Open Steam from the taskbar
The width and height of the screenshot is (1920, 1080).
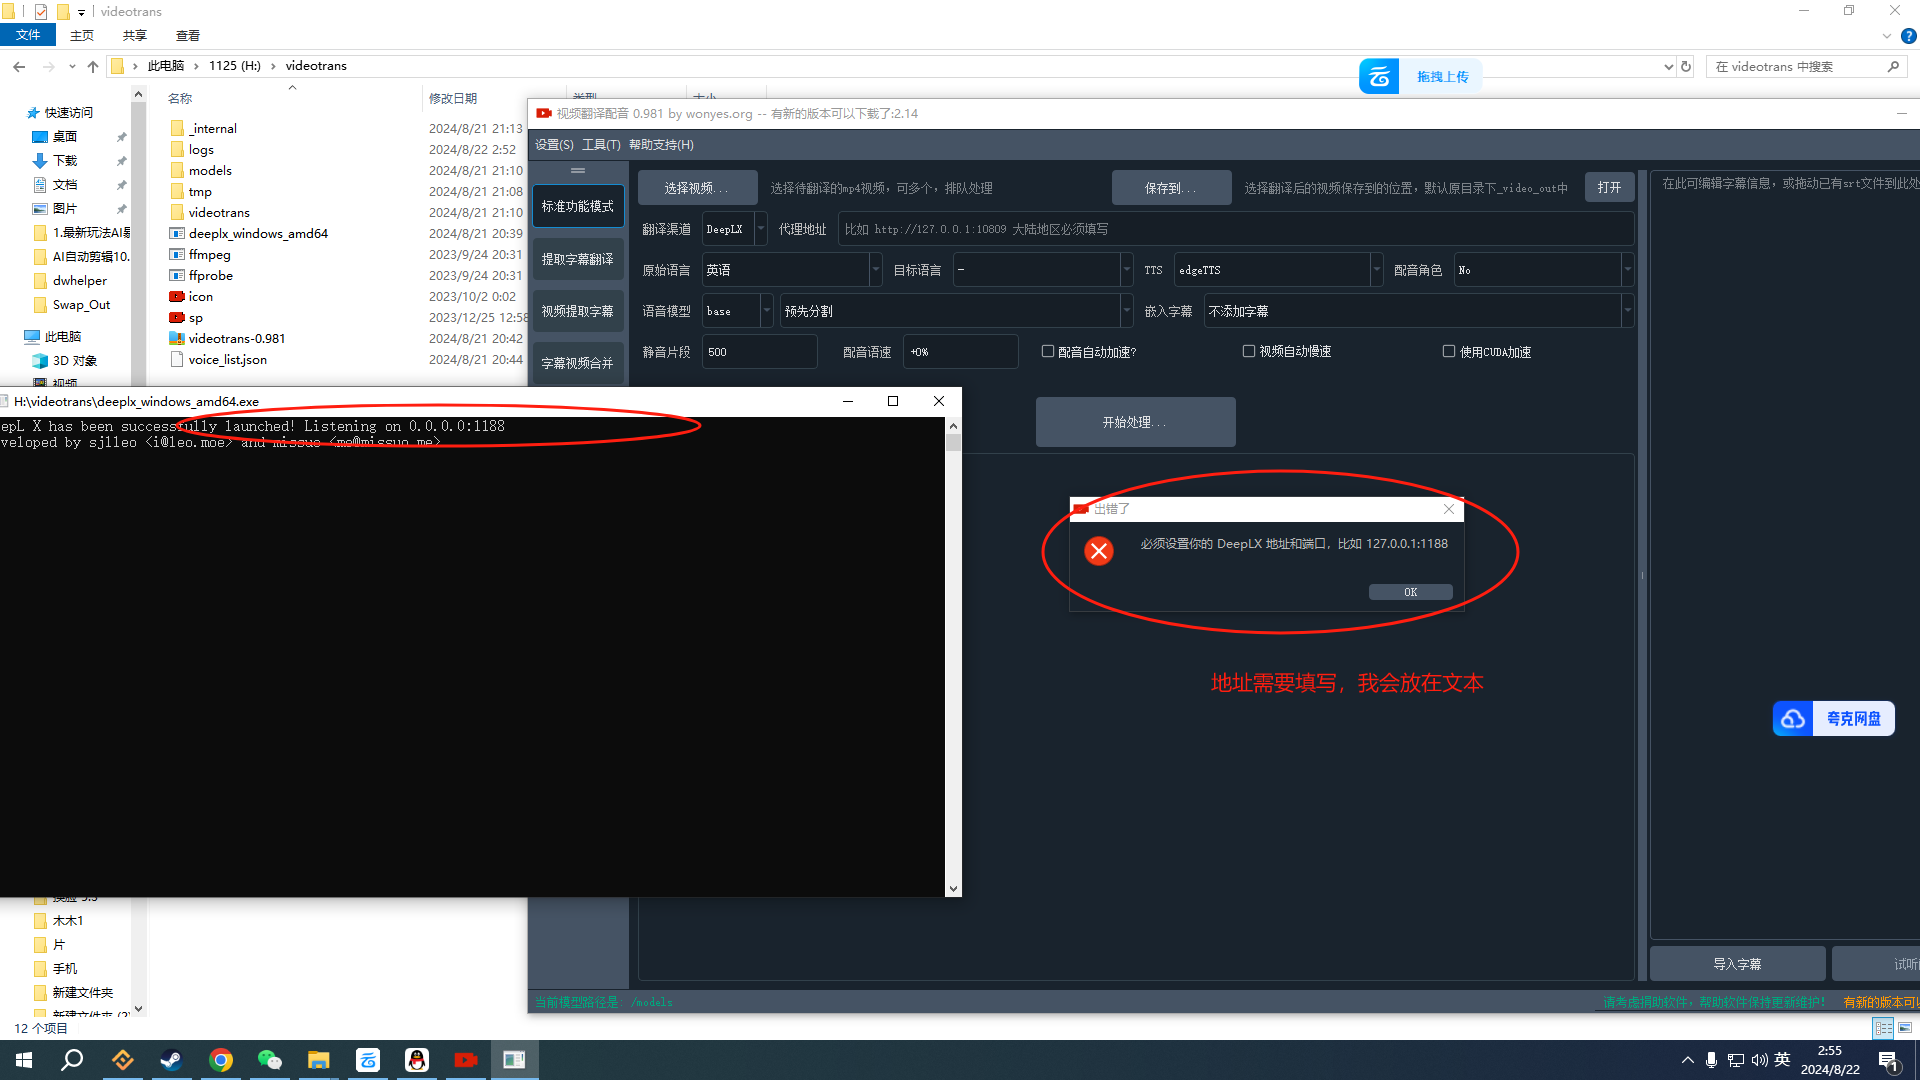(171, 1060)
